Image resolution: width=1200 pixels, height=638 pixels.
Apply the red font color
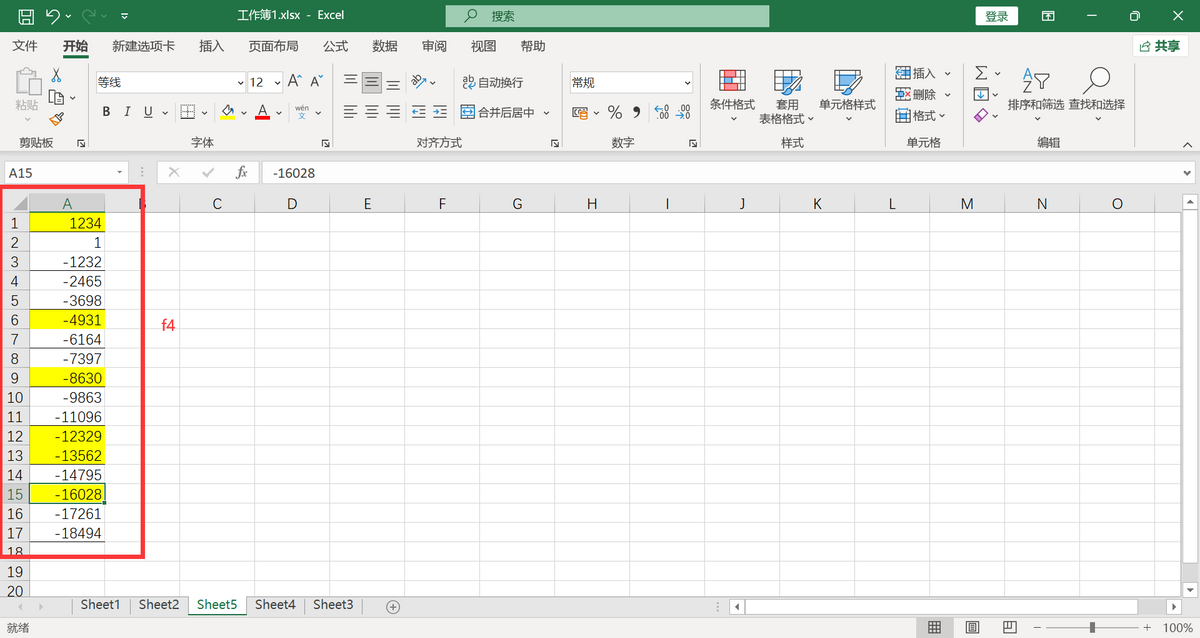click(x=262, y=112)
